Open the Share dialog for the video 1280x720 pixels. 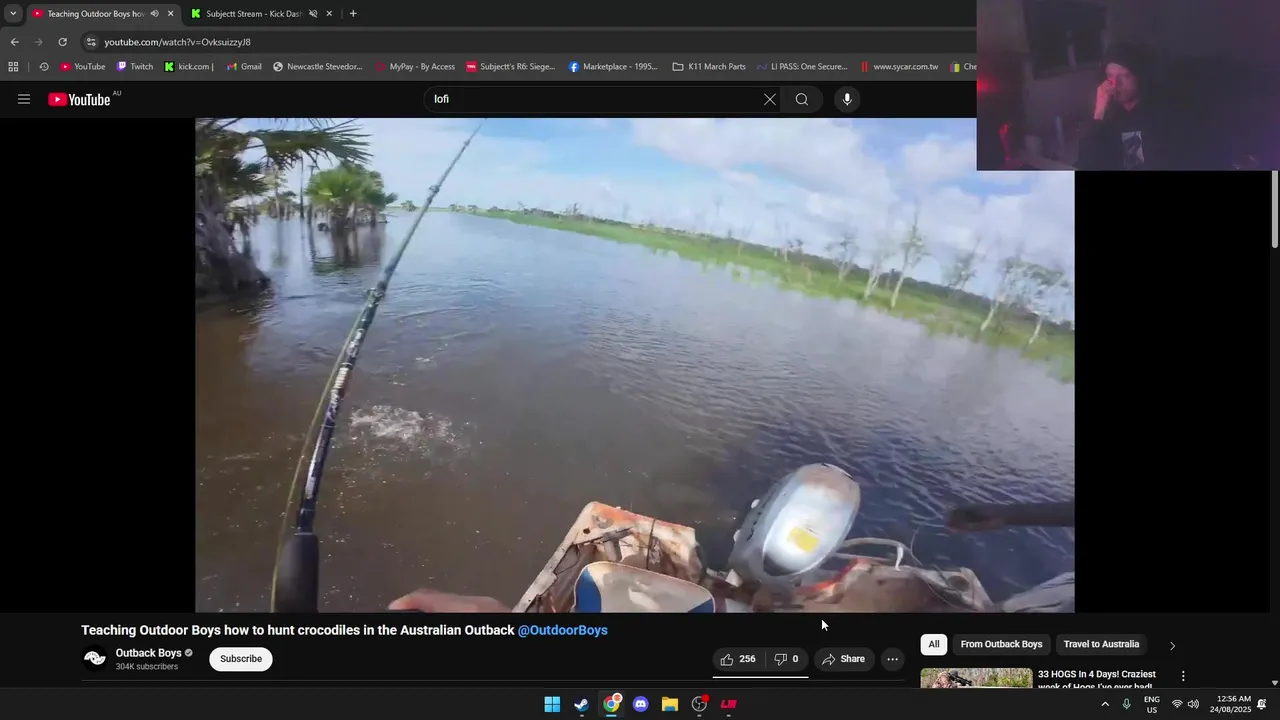click(x=843, y=659)
